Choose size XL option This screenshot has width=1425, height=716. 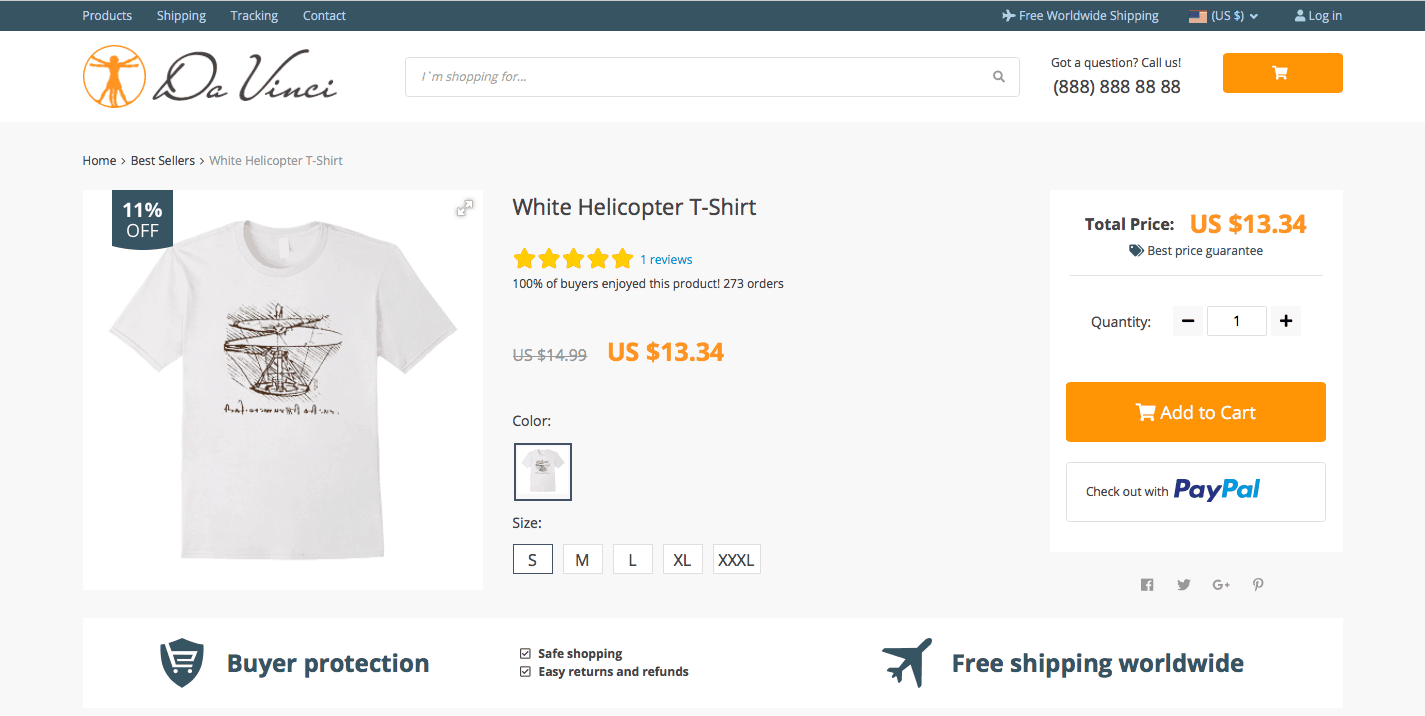coord(682,560)
